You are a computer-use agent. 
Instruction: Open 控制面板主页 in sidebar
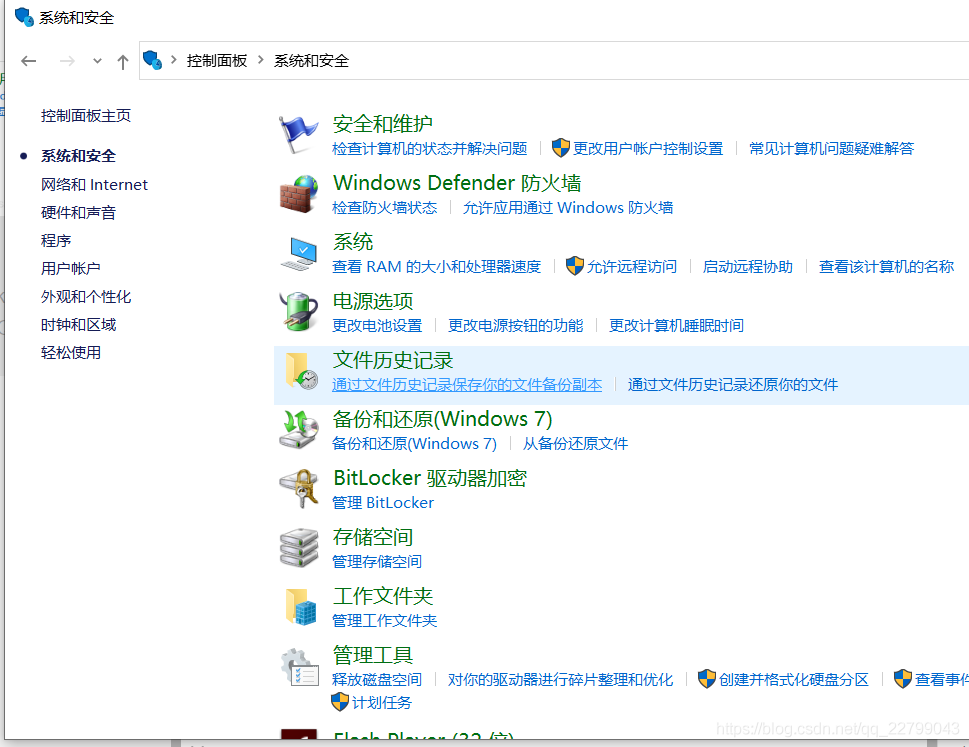point(86,116)
